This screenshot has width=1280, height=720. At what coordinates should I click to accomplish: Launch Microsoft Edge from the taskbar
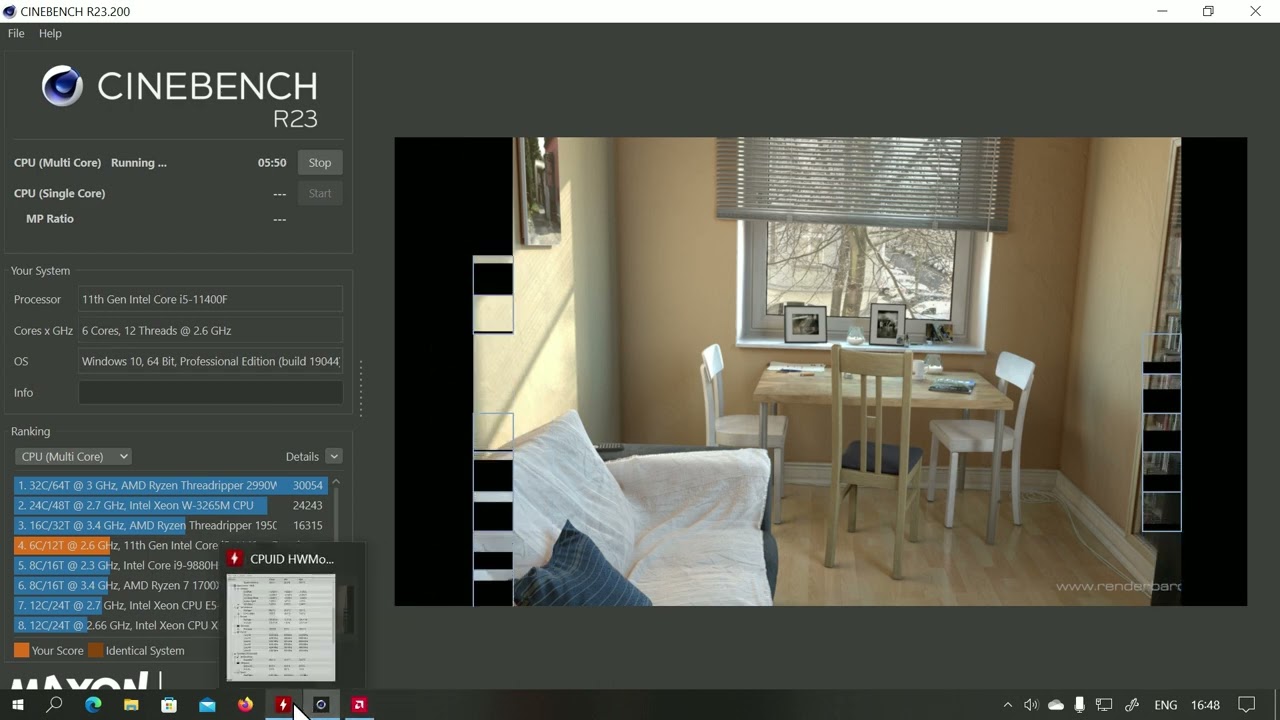point(93,705)
